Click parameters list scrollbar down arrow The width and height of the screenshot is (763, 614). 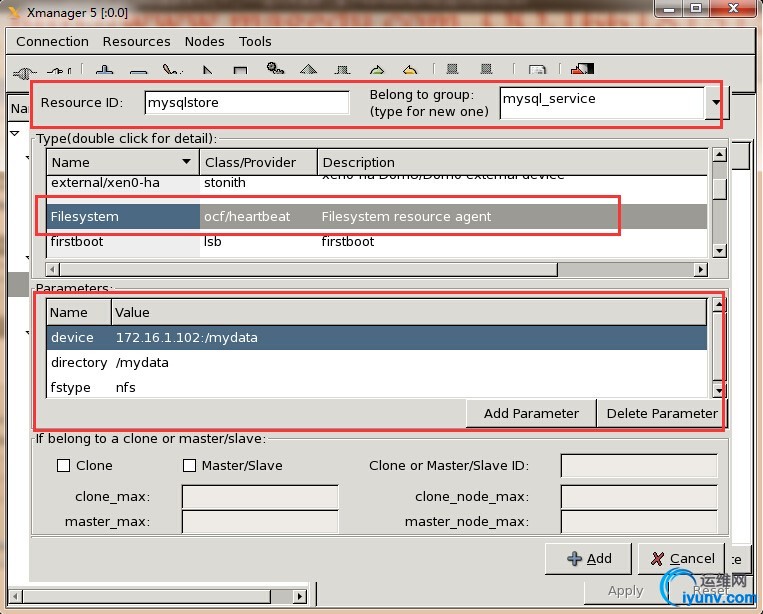point(719,390)
